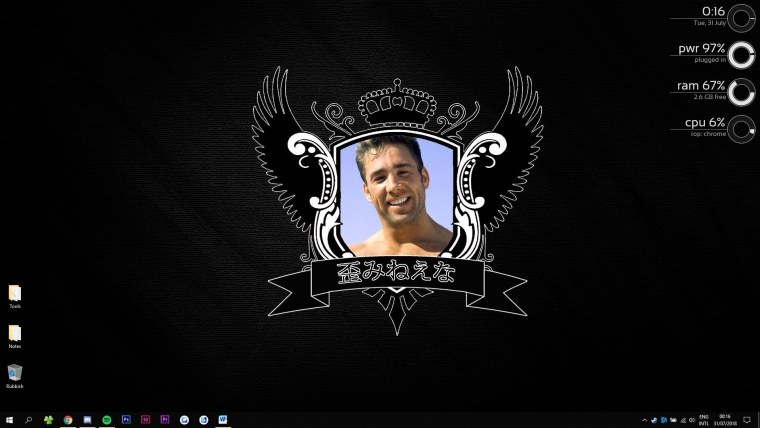Select the Notes folder on desktop

click(x=15, y=335)
